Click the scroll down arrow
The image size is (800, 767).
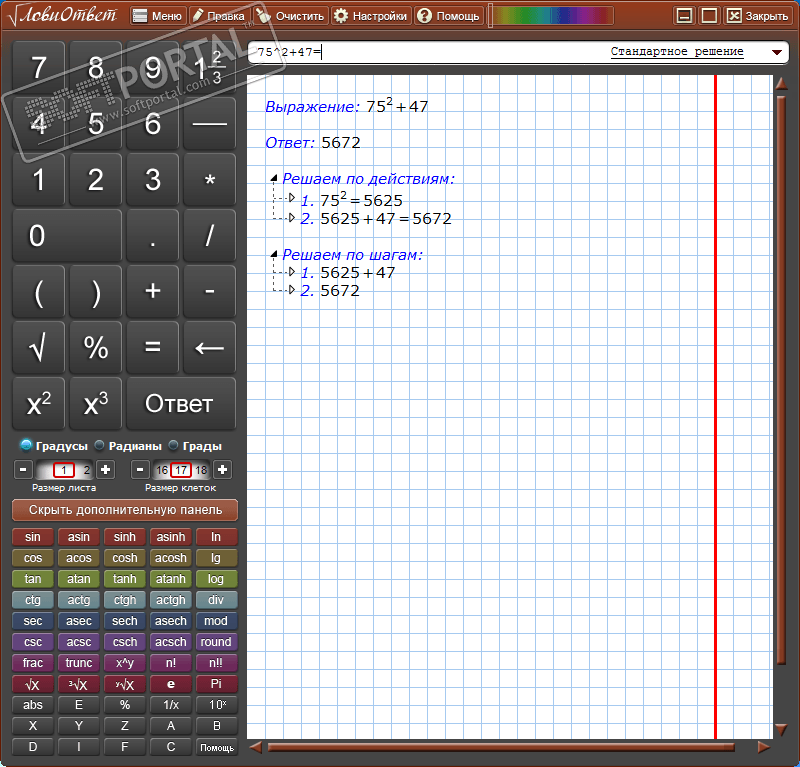(781, 730)
